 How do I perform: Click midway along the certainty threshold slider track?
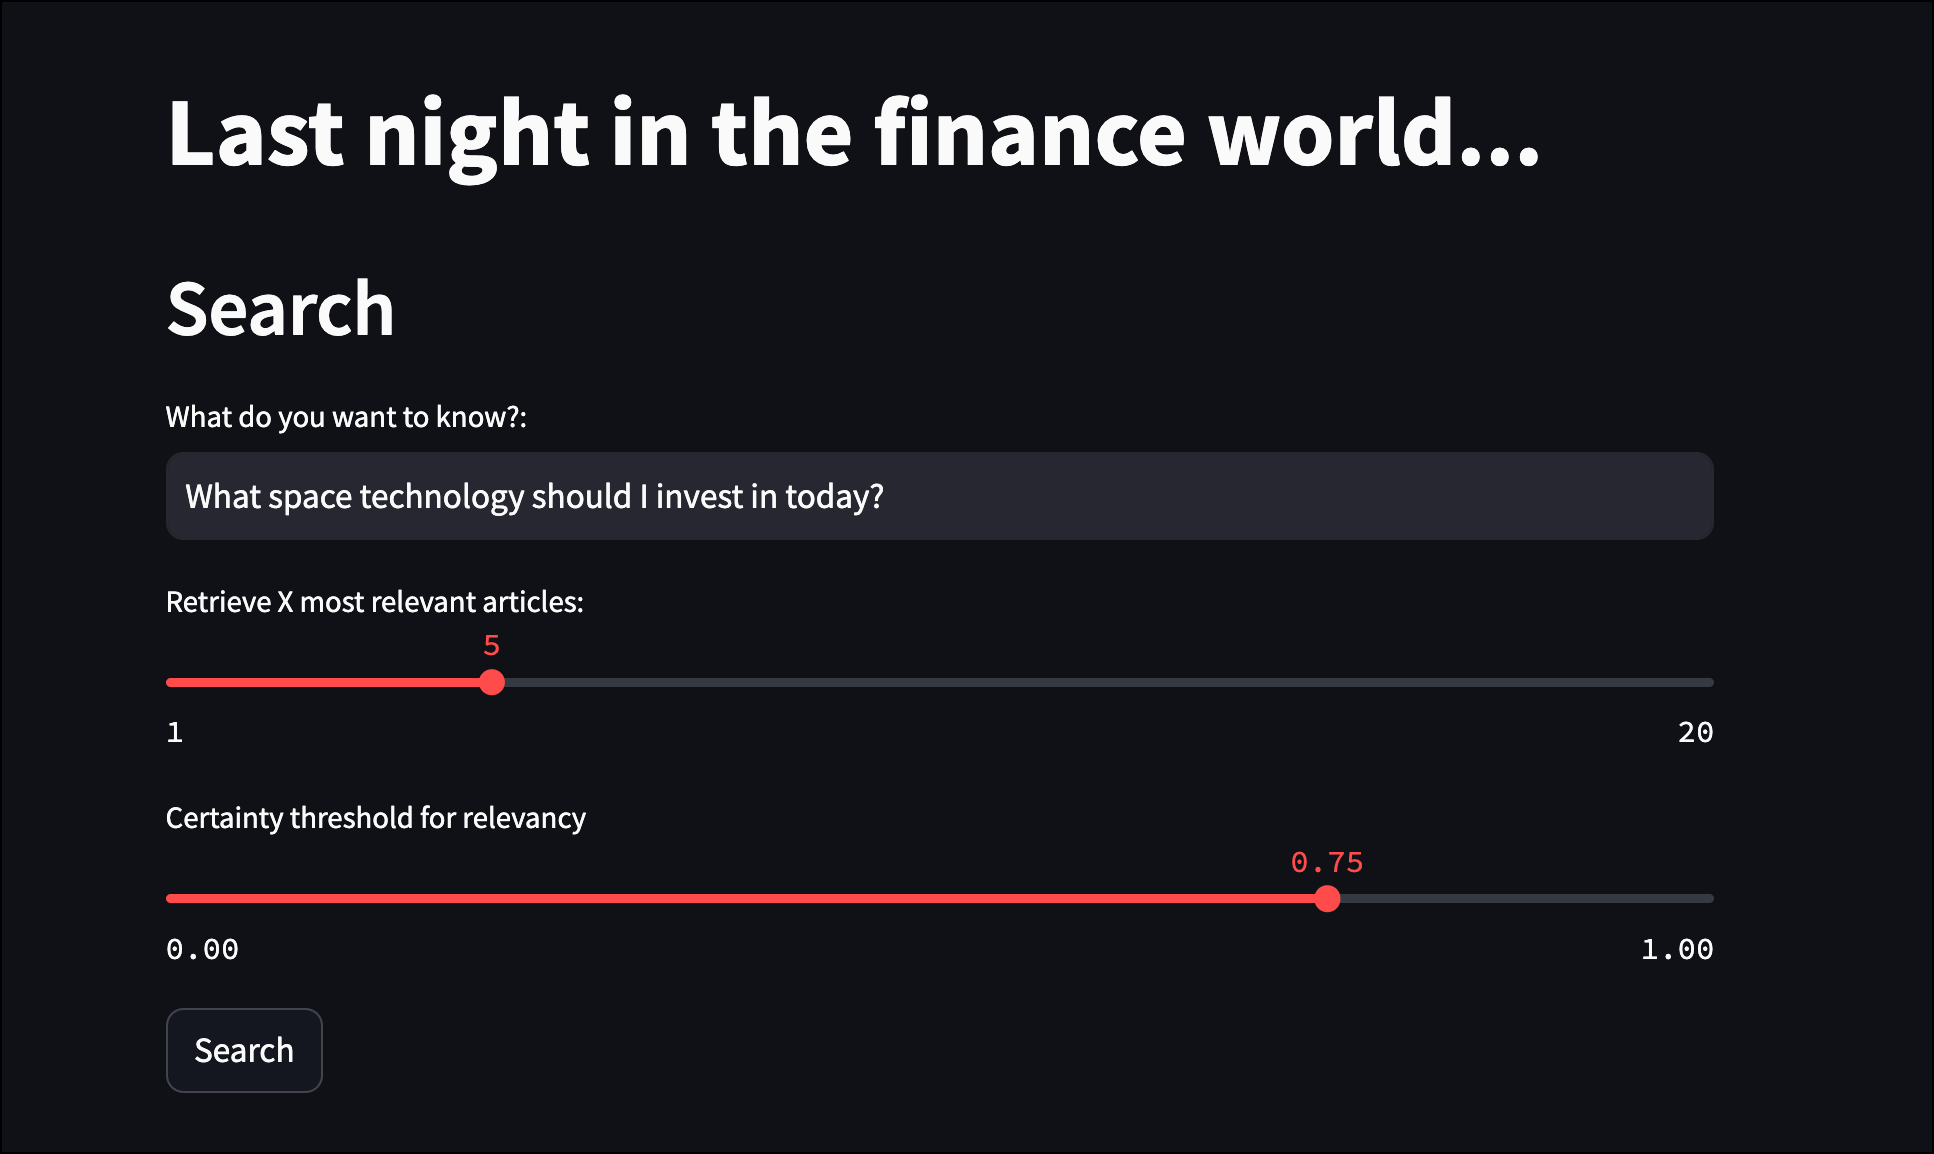(939, 899)
